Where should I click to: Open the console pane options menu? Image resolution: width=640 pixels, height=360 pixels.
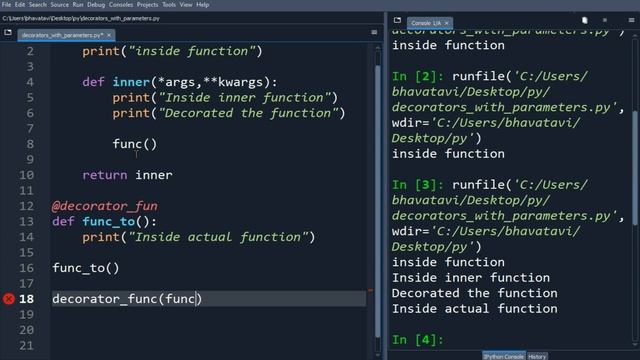(631, 20)
